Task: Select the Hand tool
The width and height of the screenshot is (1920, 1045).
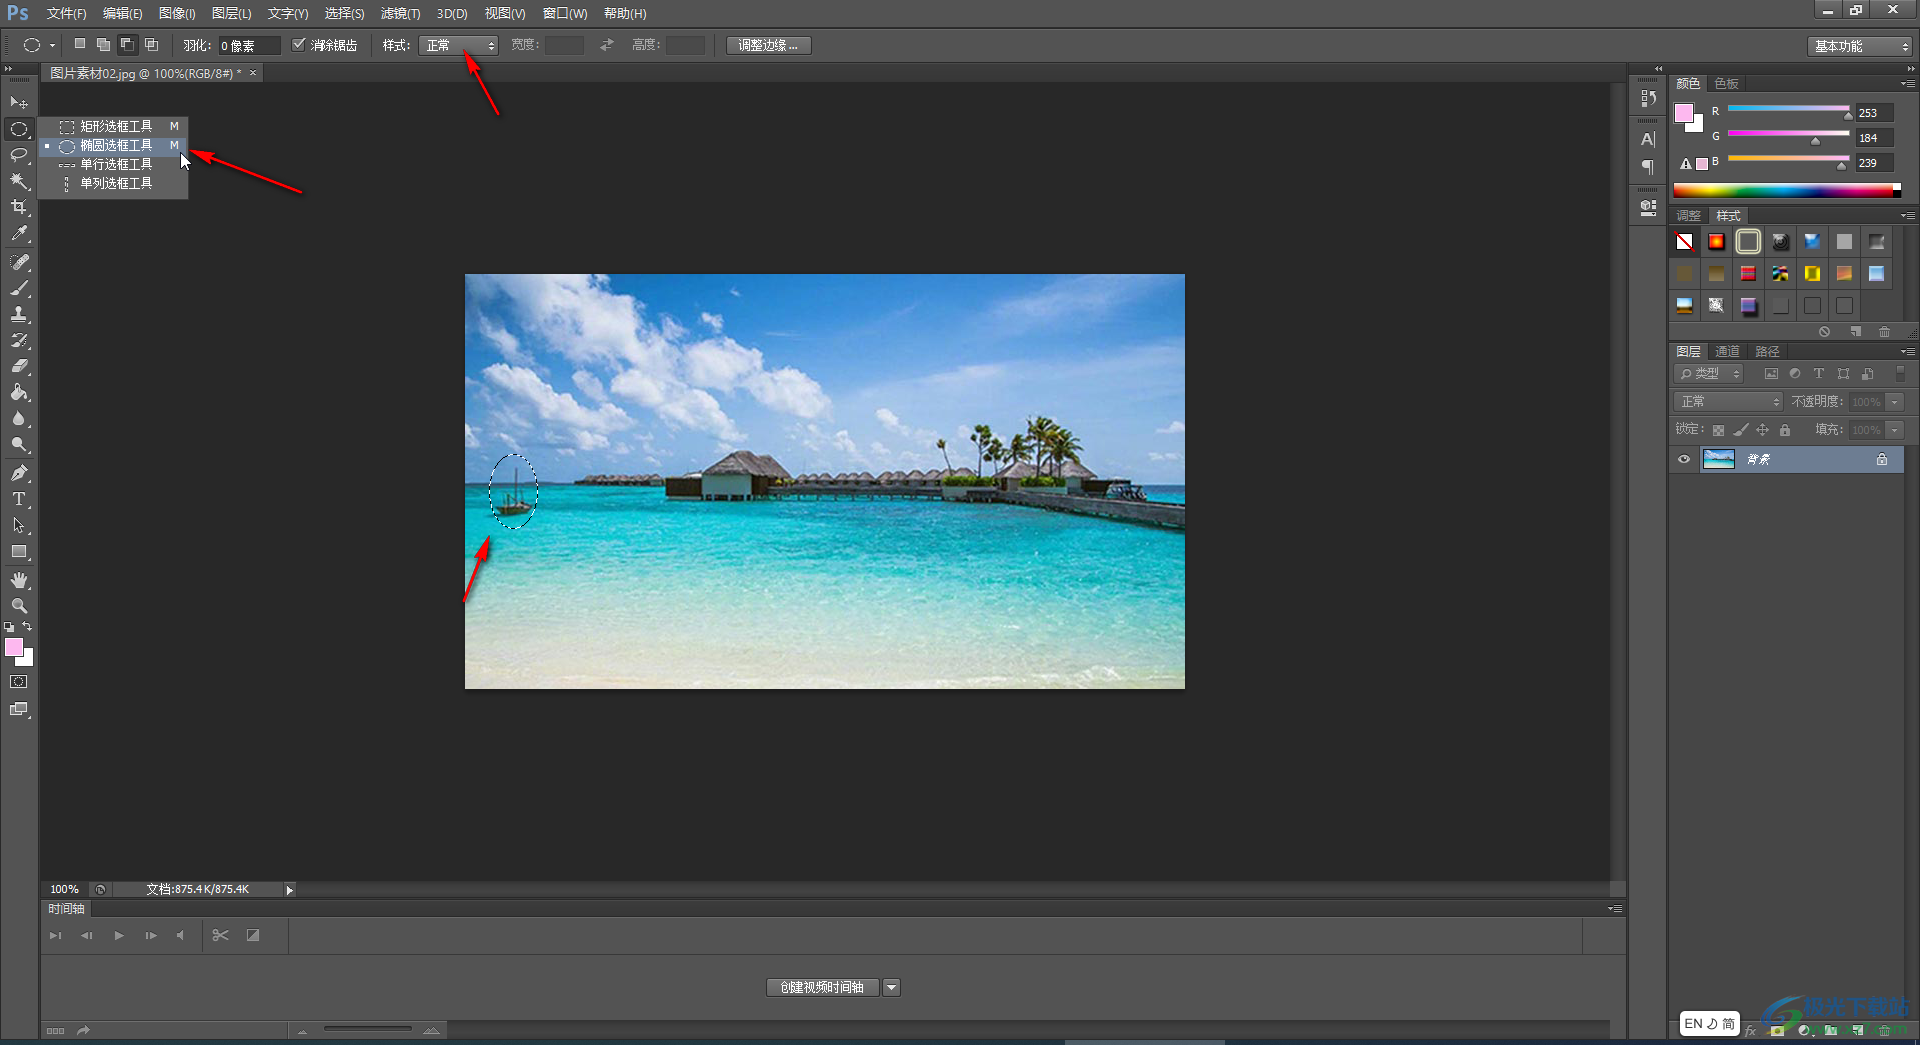Action: (19, 580)
